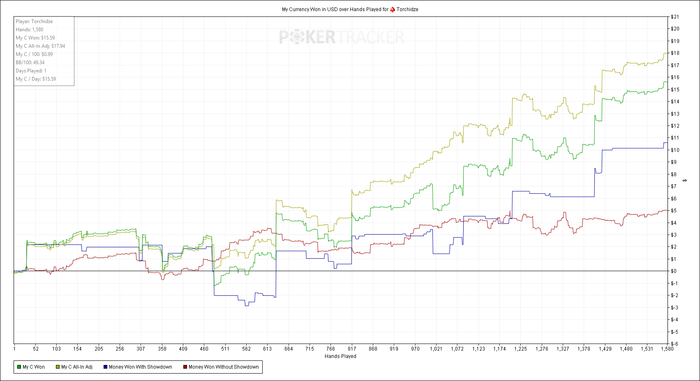Click the red Money Won Without Showdown swatch
This screenshot has height=381, width=700.
(x=185, y=367)
